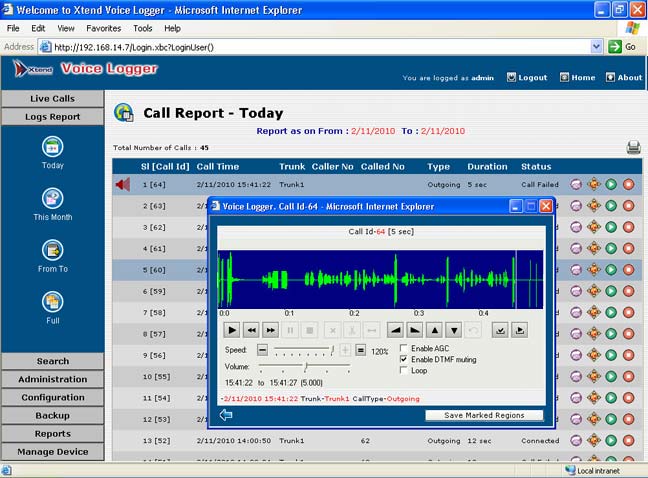Disable DTMF muting checkbox
Screen dimensions: 648x478
pos(404,359)
